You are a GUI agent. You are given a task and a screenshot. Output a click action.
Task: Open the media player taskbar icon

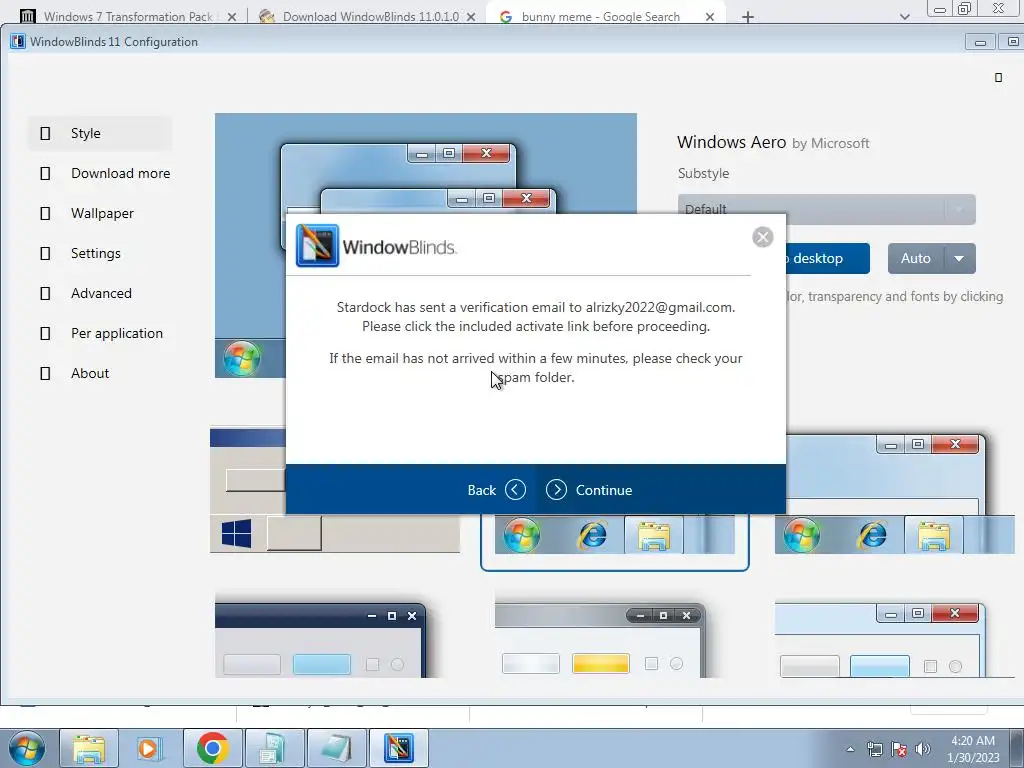click(150, 748)
